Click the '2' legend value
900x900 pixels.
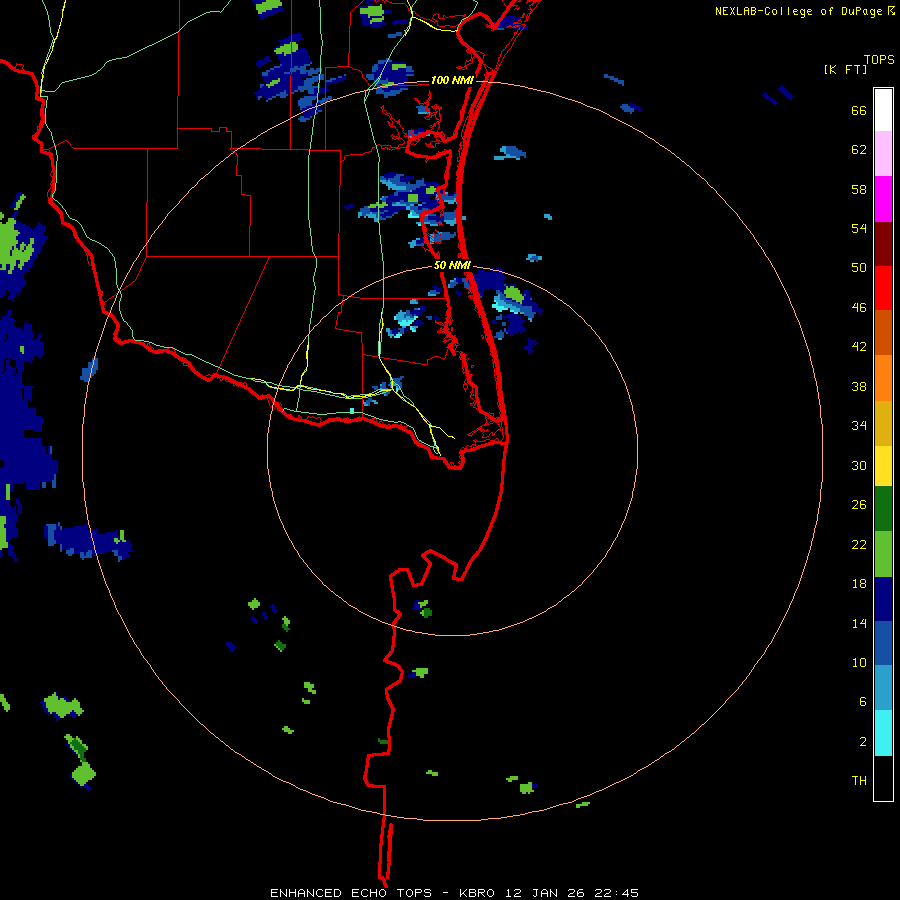[863, 742]
